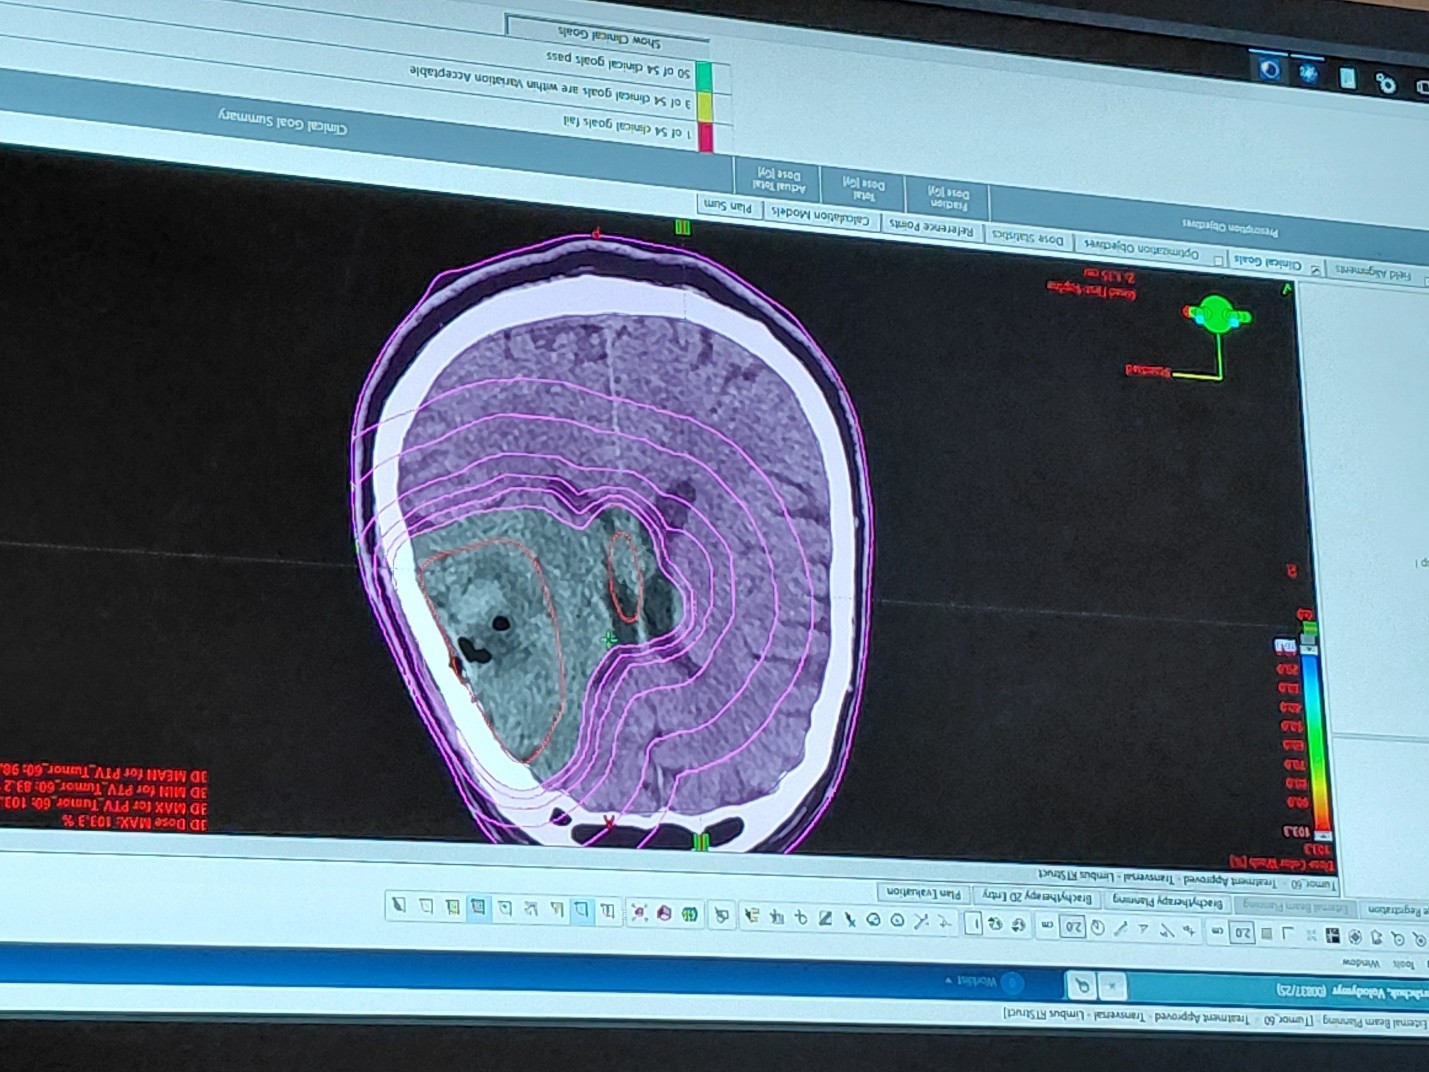The width and height of the screenshot is (1429, 1072).
Task: Open the Dose Statistics tab
Action: click(x=1027, y=240)
